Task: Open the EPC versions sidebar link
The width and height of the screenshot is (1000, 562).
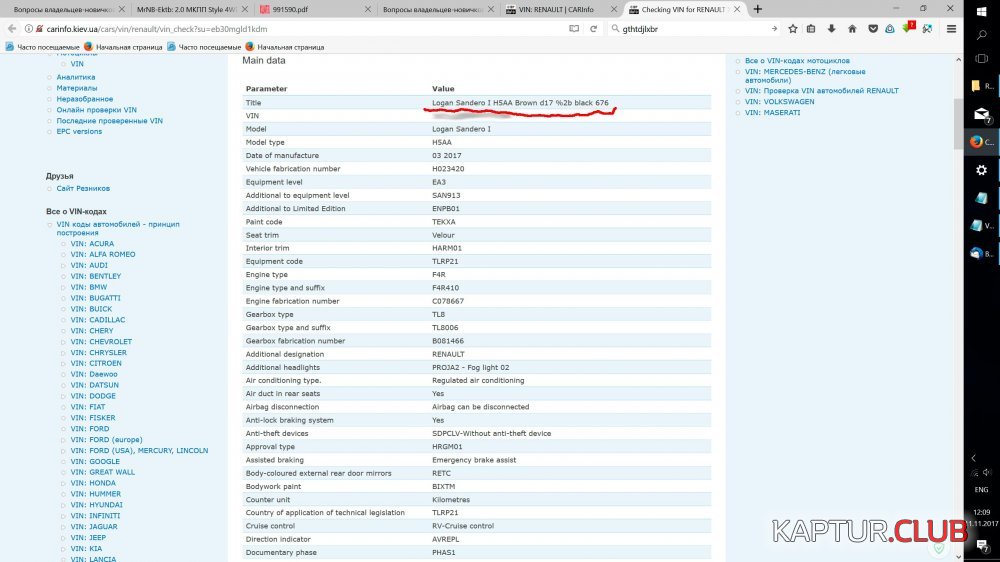Action: point(79,131)
